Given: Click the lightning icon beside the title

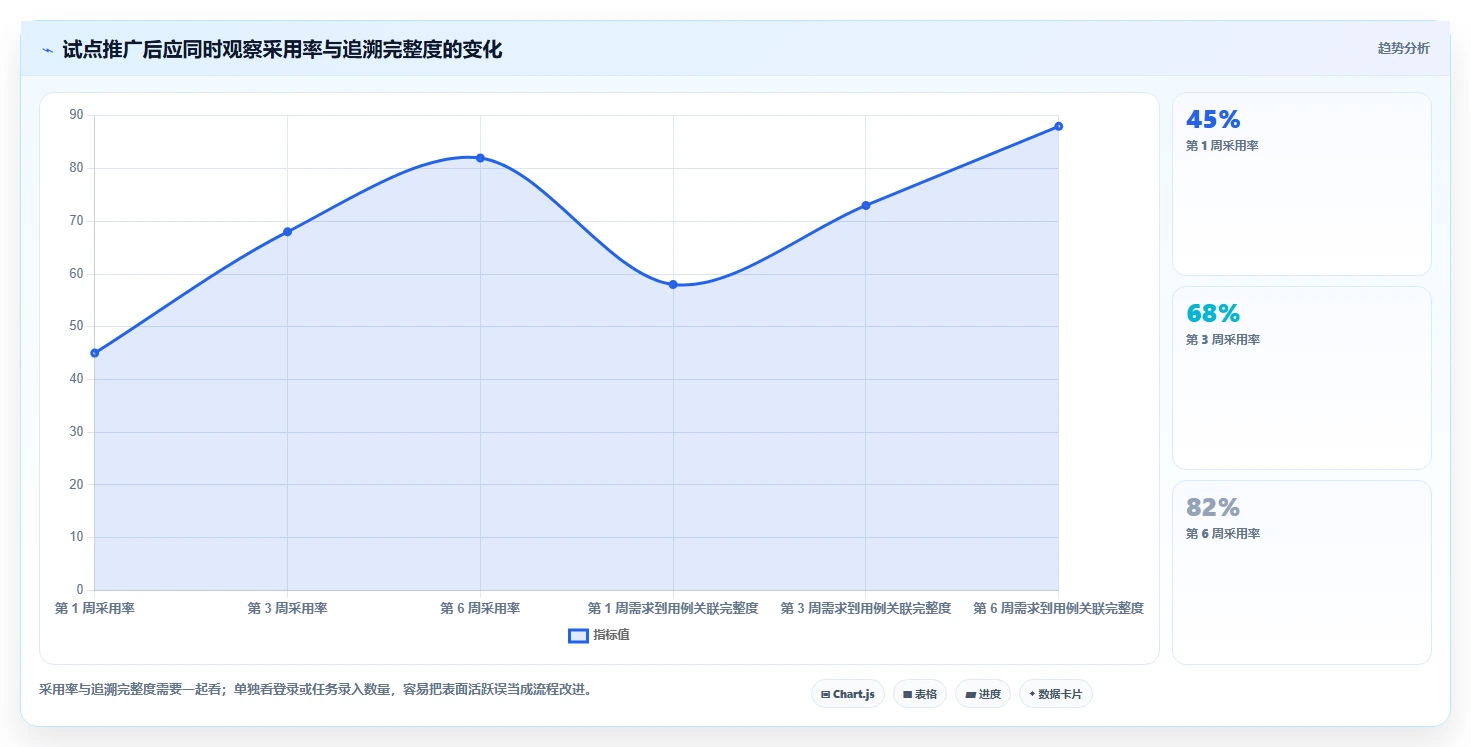Looking at the screenshot, I should pos(47,50).
